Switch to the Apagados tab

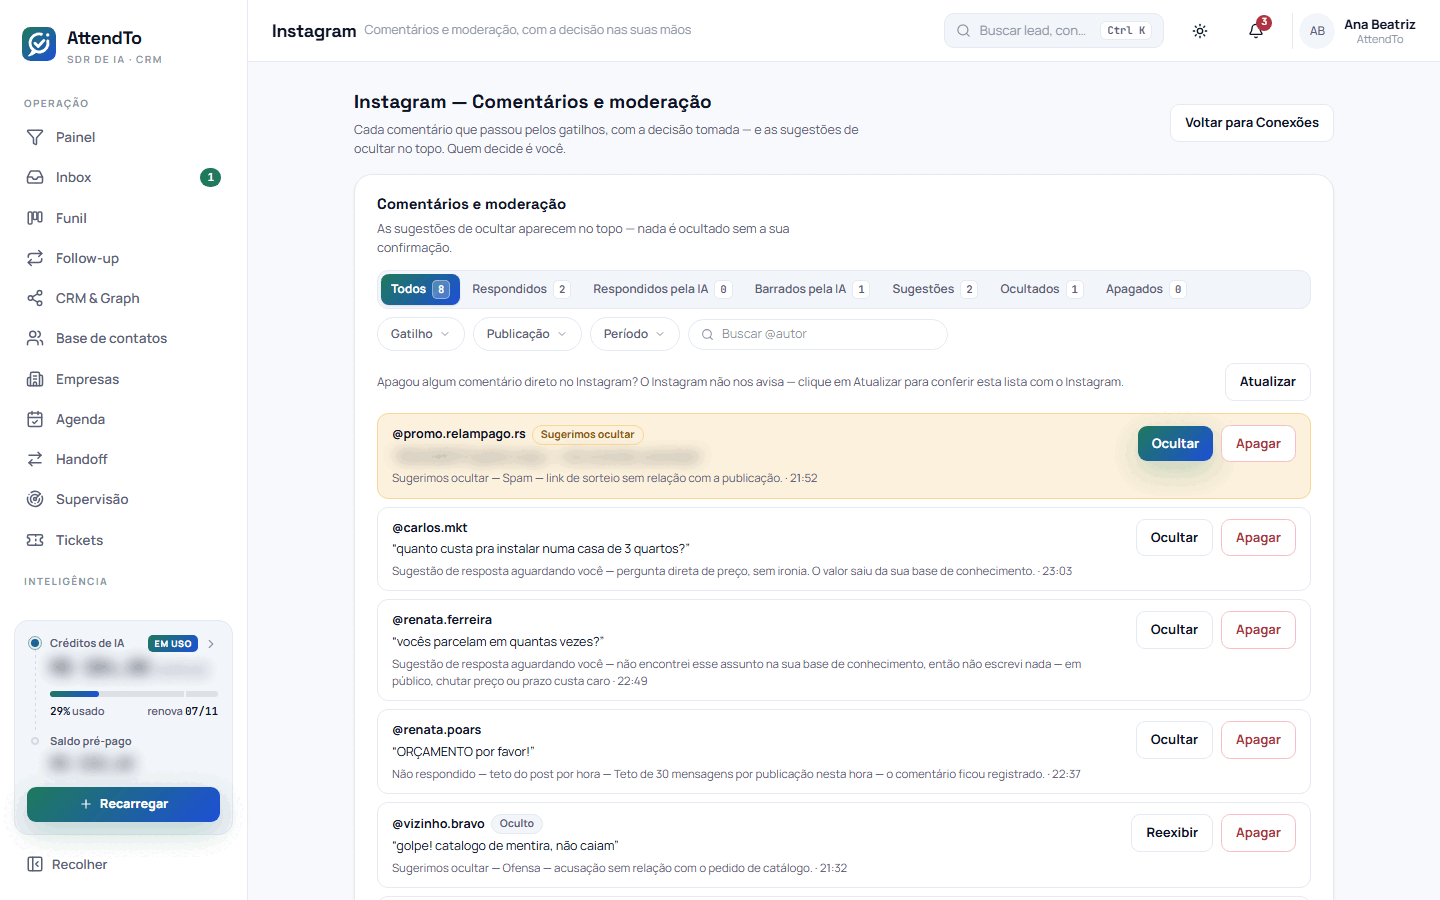[1146, 289]
